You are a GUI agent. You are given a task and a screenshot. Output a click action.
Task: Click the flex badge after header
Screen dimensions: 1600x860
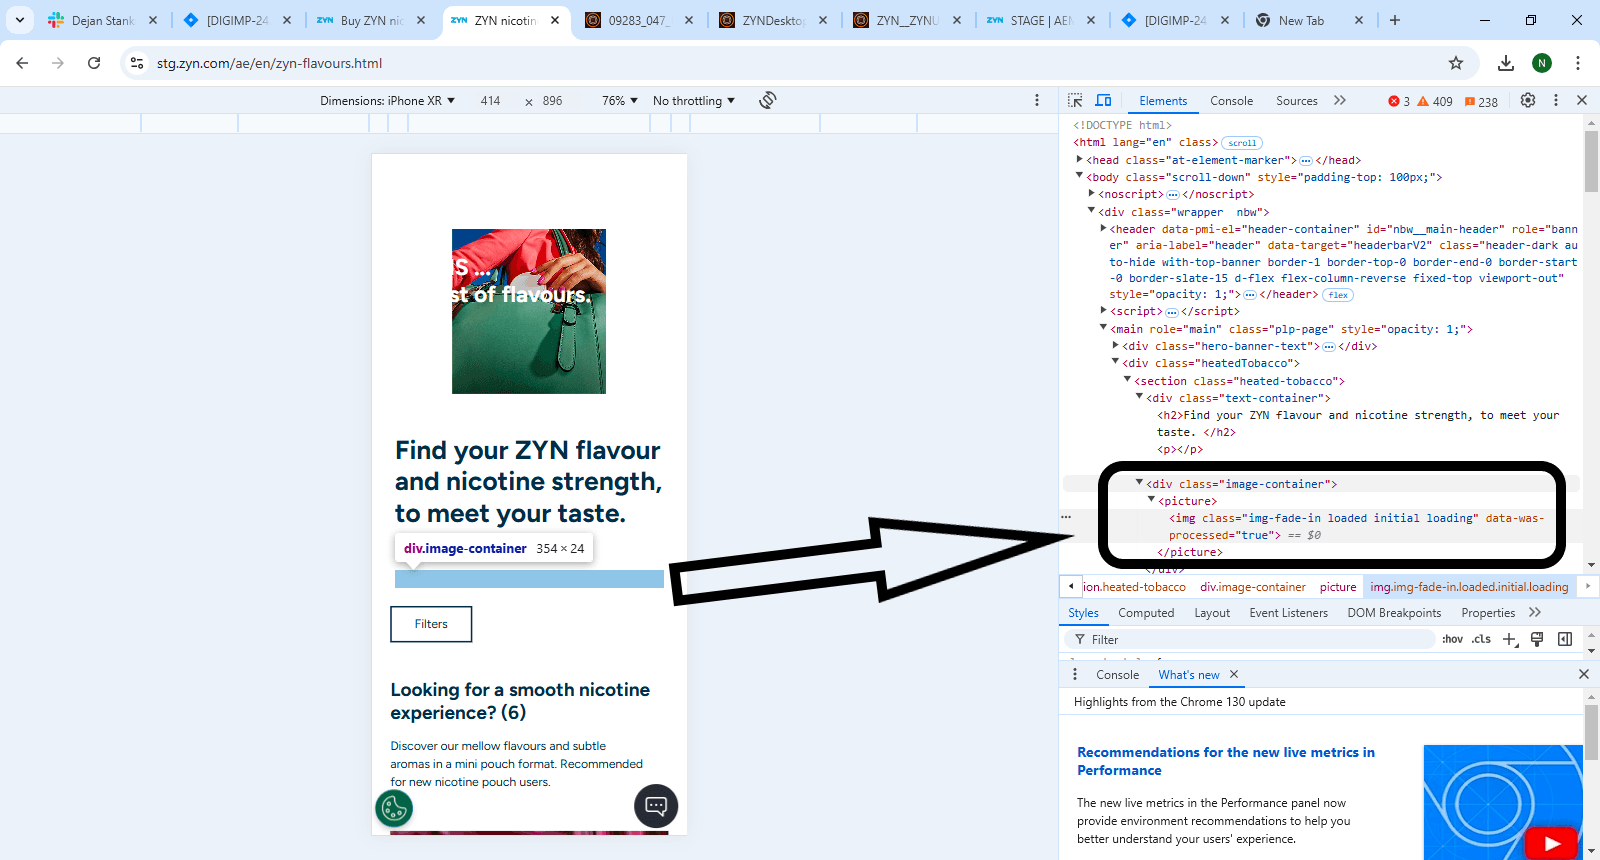pos(1338,295)
